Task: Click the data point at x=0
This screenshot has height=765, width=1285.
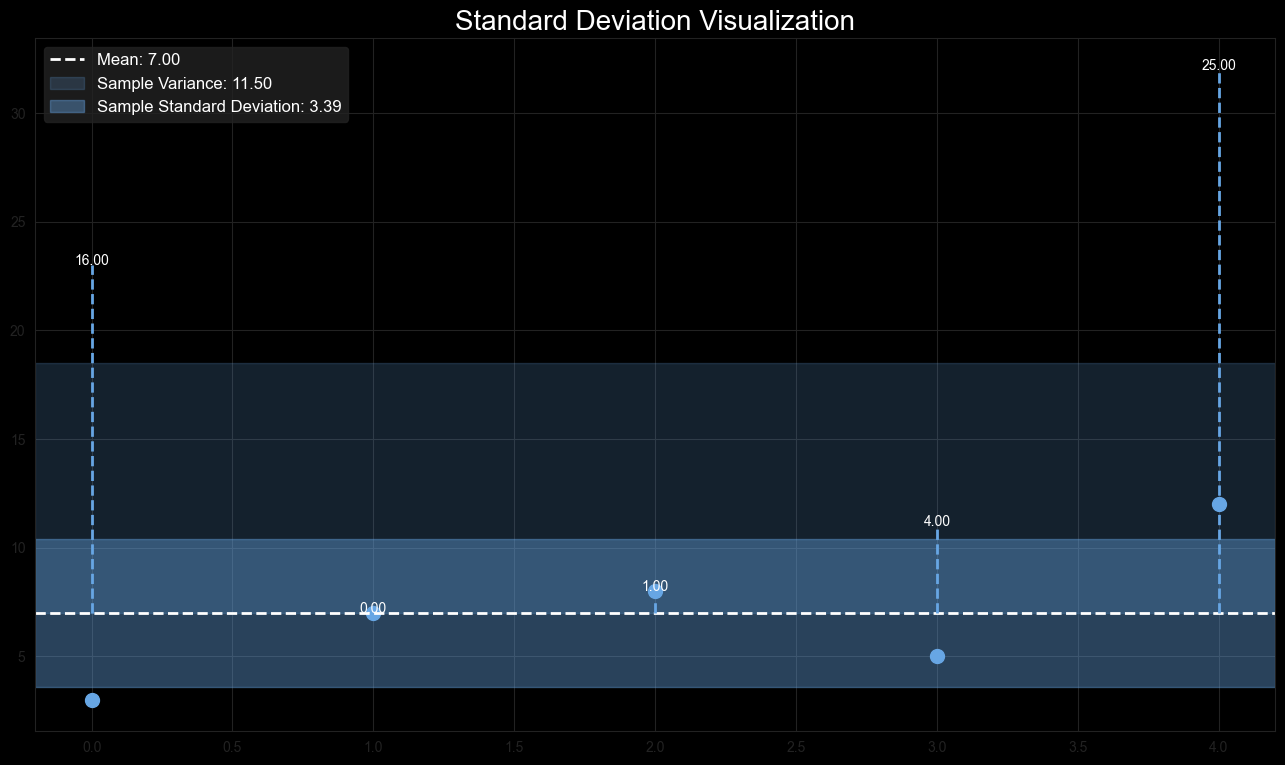Action: tap(92, 700)
